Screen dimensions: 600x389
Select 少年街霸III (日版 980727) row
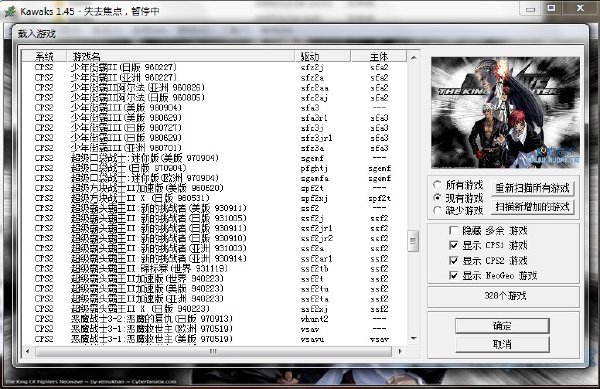(x=214, y=128)
